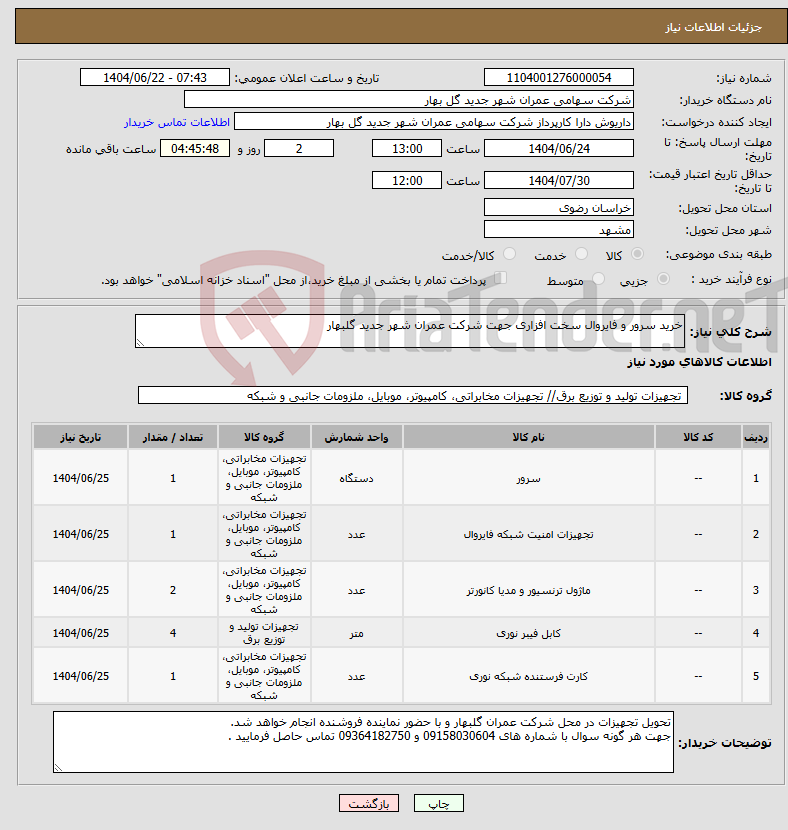Click the request creator name field
This screenshot has width=788, height=830.
click(434, 122)
